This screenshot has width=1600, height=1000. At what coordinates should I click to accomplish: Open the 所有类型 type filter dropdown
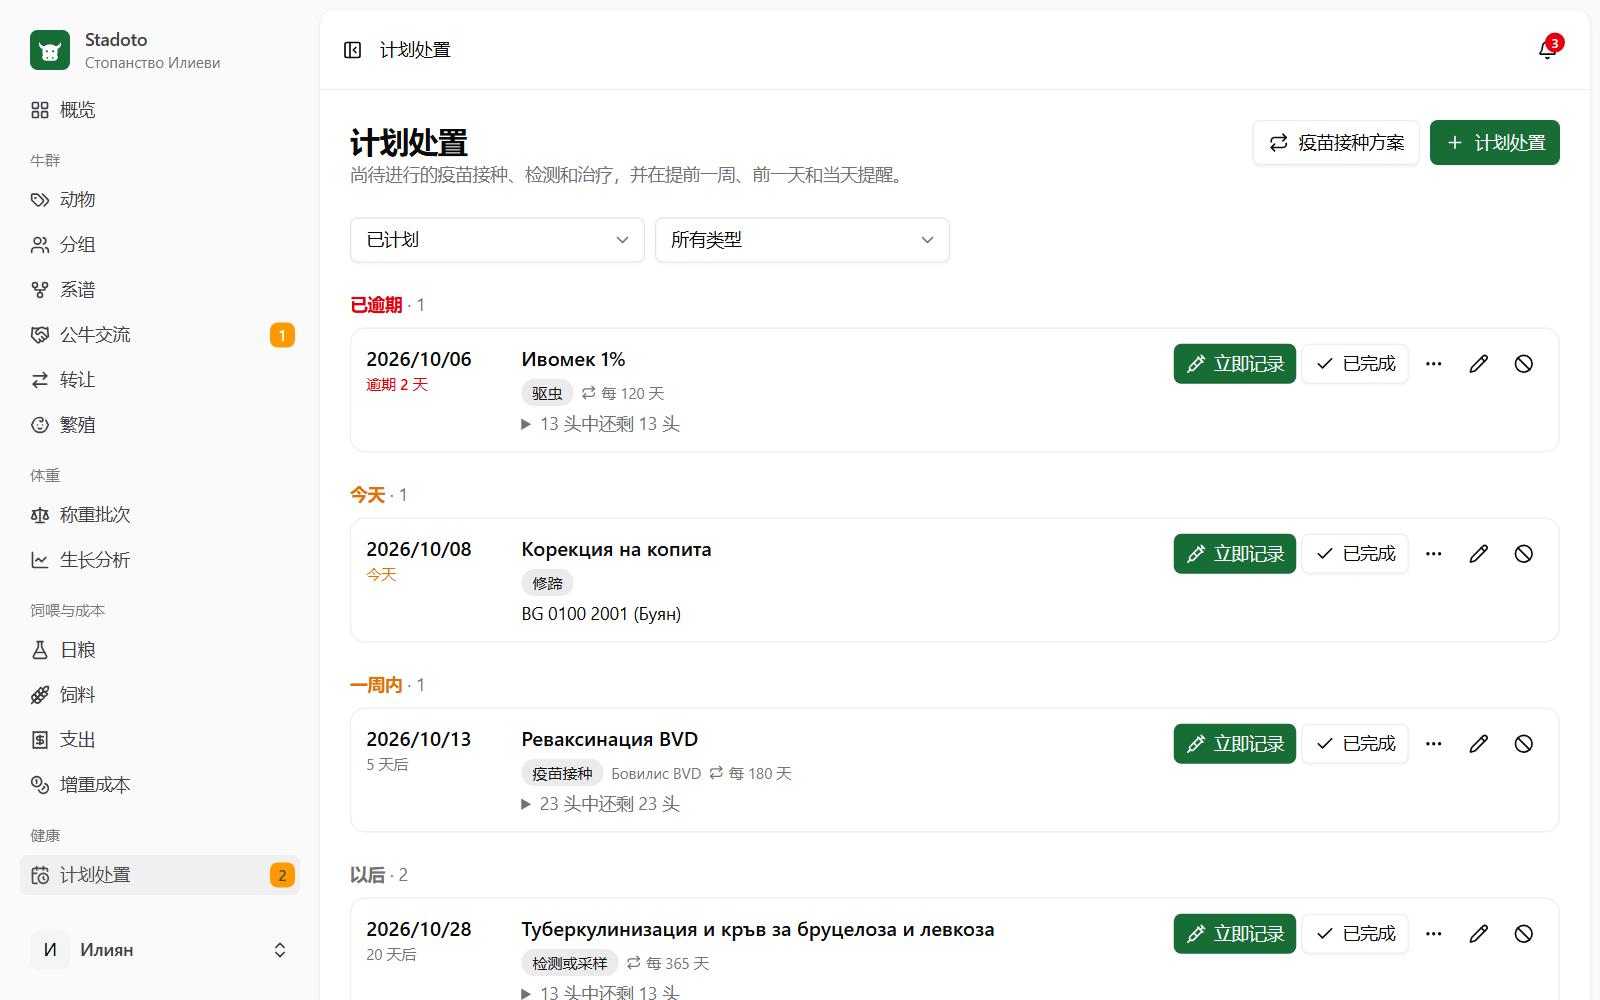[x=802, y=240]
